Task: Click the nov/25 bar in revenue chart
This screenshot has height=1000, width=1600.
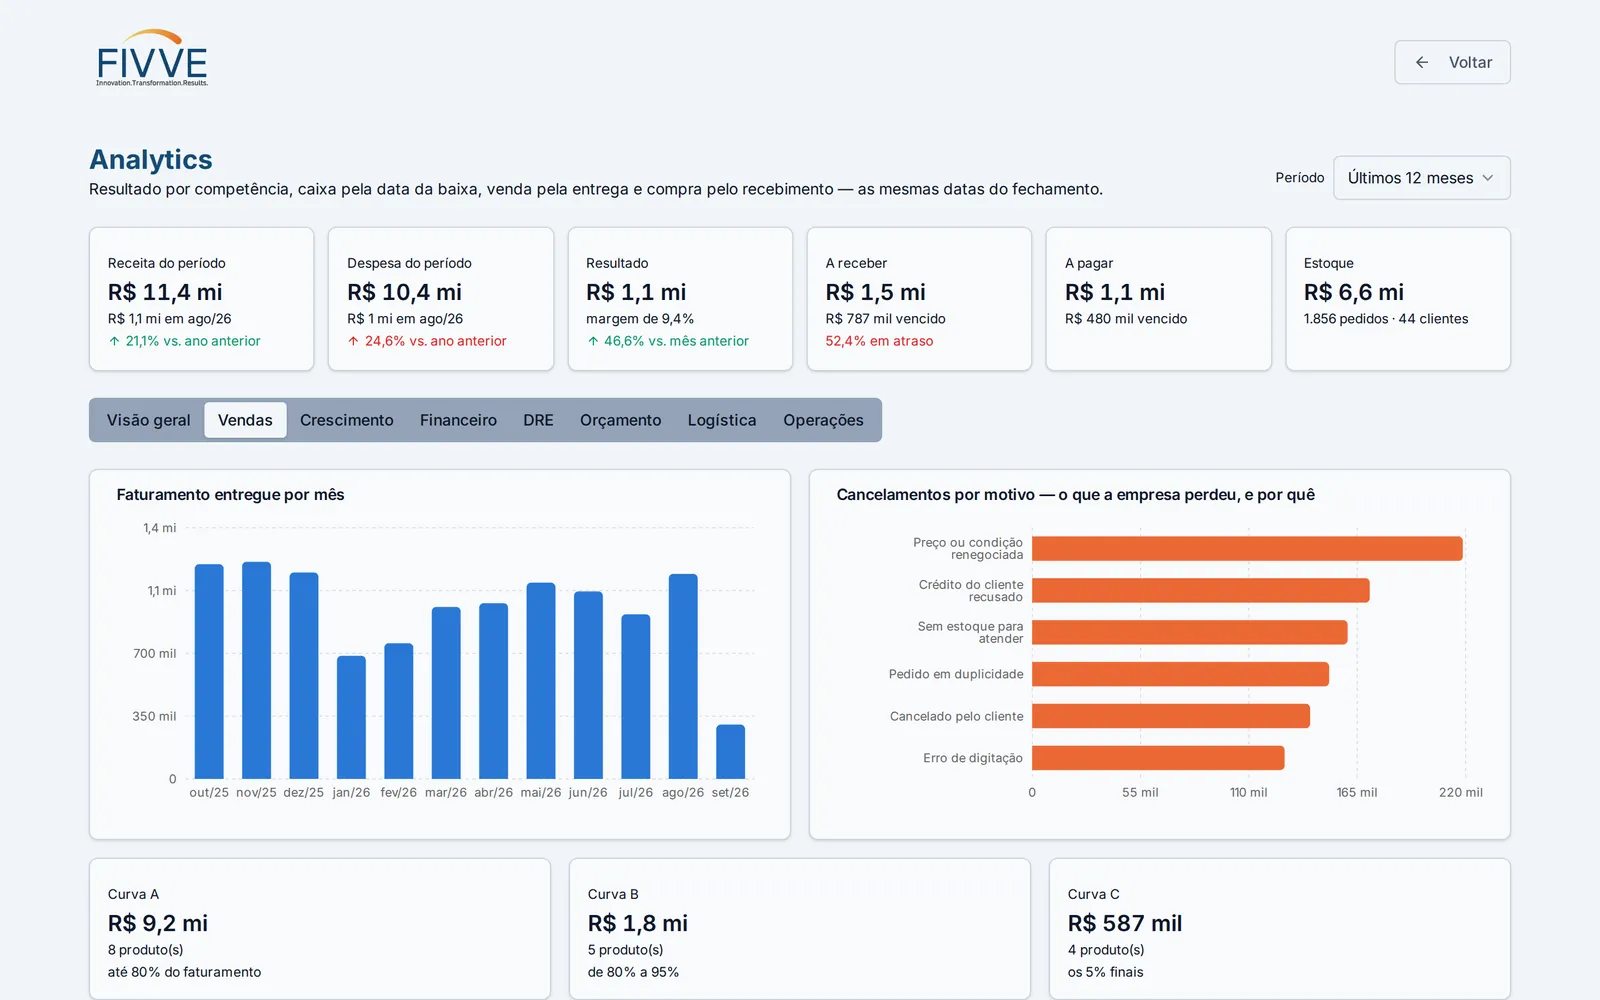Action: (256, 670)
